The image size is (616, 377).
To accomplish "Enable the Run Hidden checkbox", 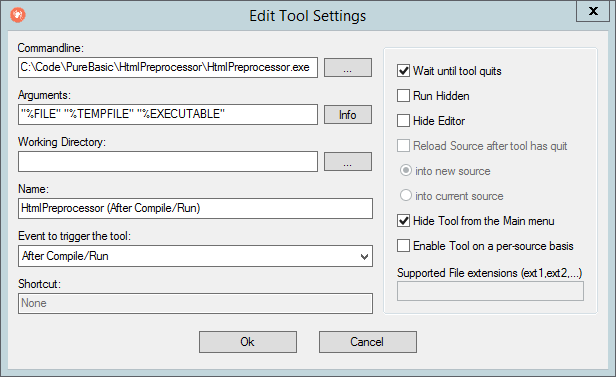I will click(x=403, y=96).
